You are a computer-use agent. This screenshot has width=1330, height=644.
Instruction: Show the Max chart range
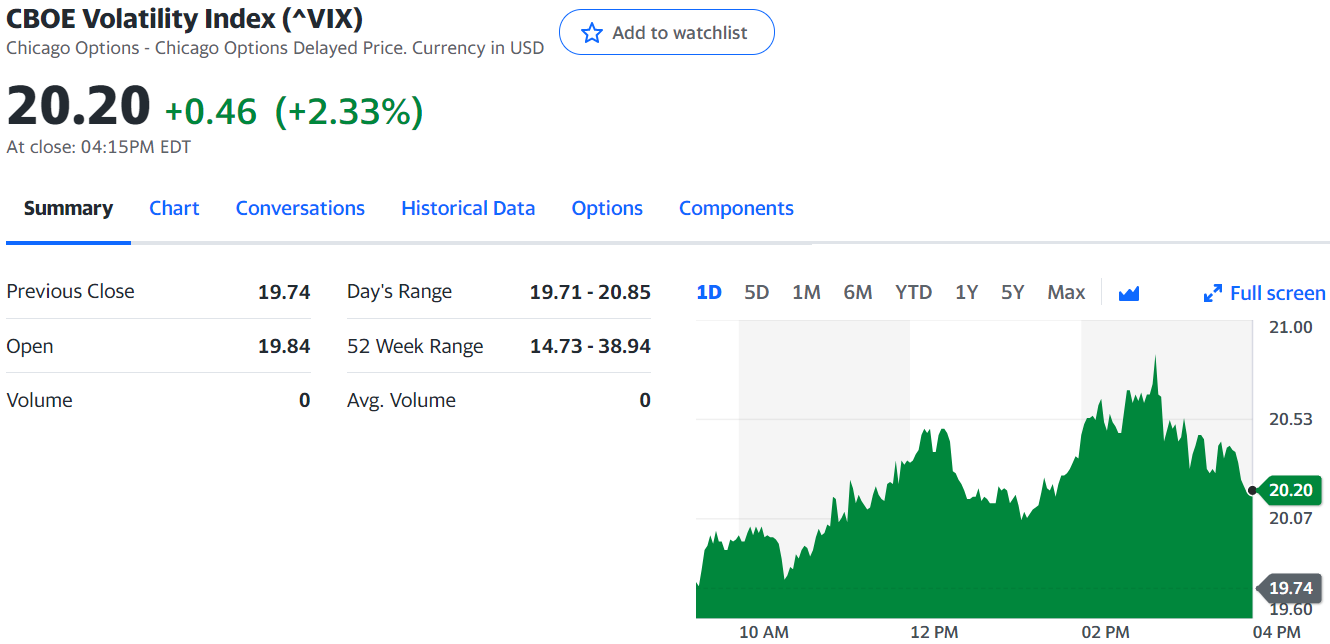[1066, 292]
